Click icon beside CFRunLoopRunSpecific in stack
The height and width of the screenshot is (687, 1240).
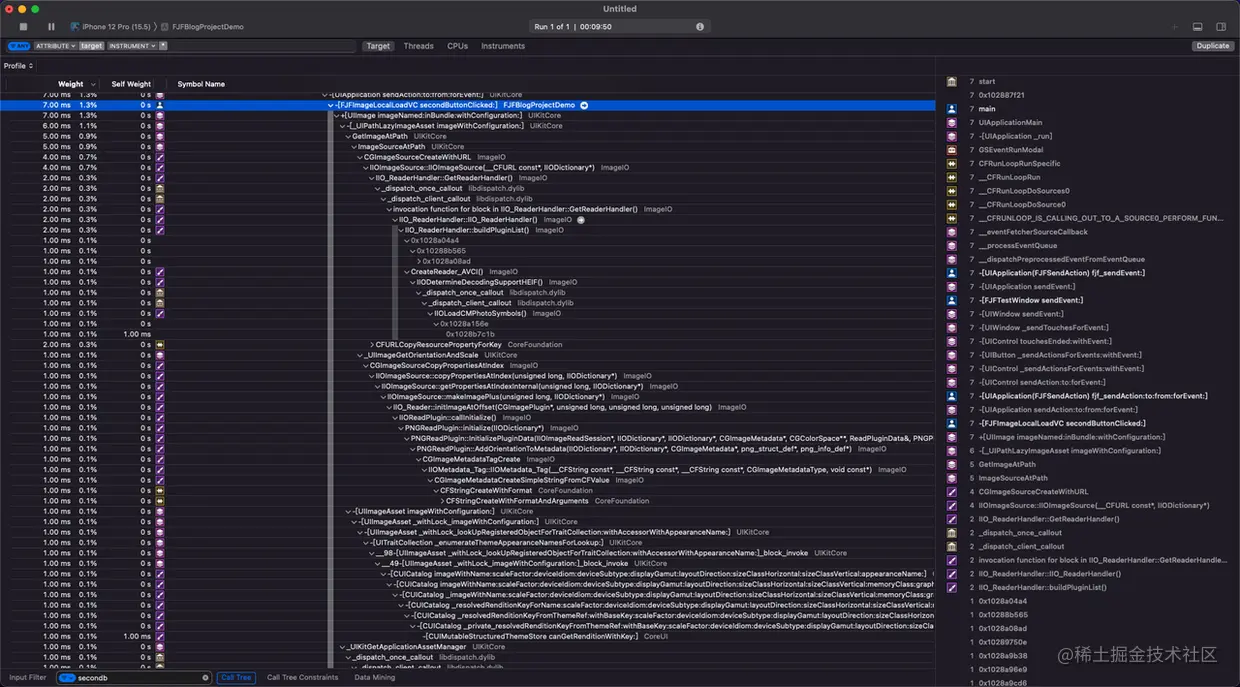(x=952, y=163)
